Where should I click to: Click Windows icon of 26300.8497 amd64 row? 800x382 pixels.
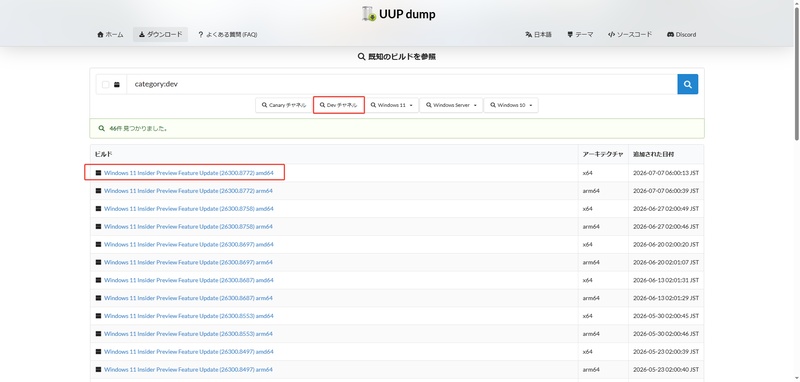coord(98,351)
